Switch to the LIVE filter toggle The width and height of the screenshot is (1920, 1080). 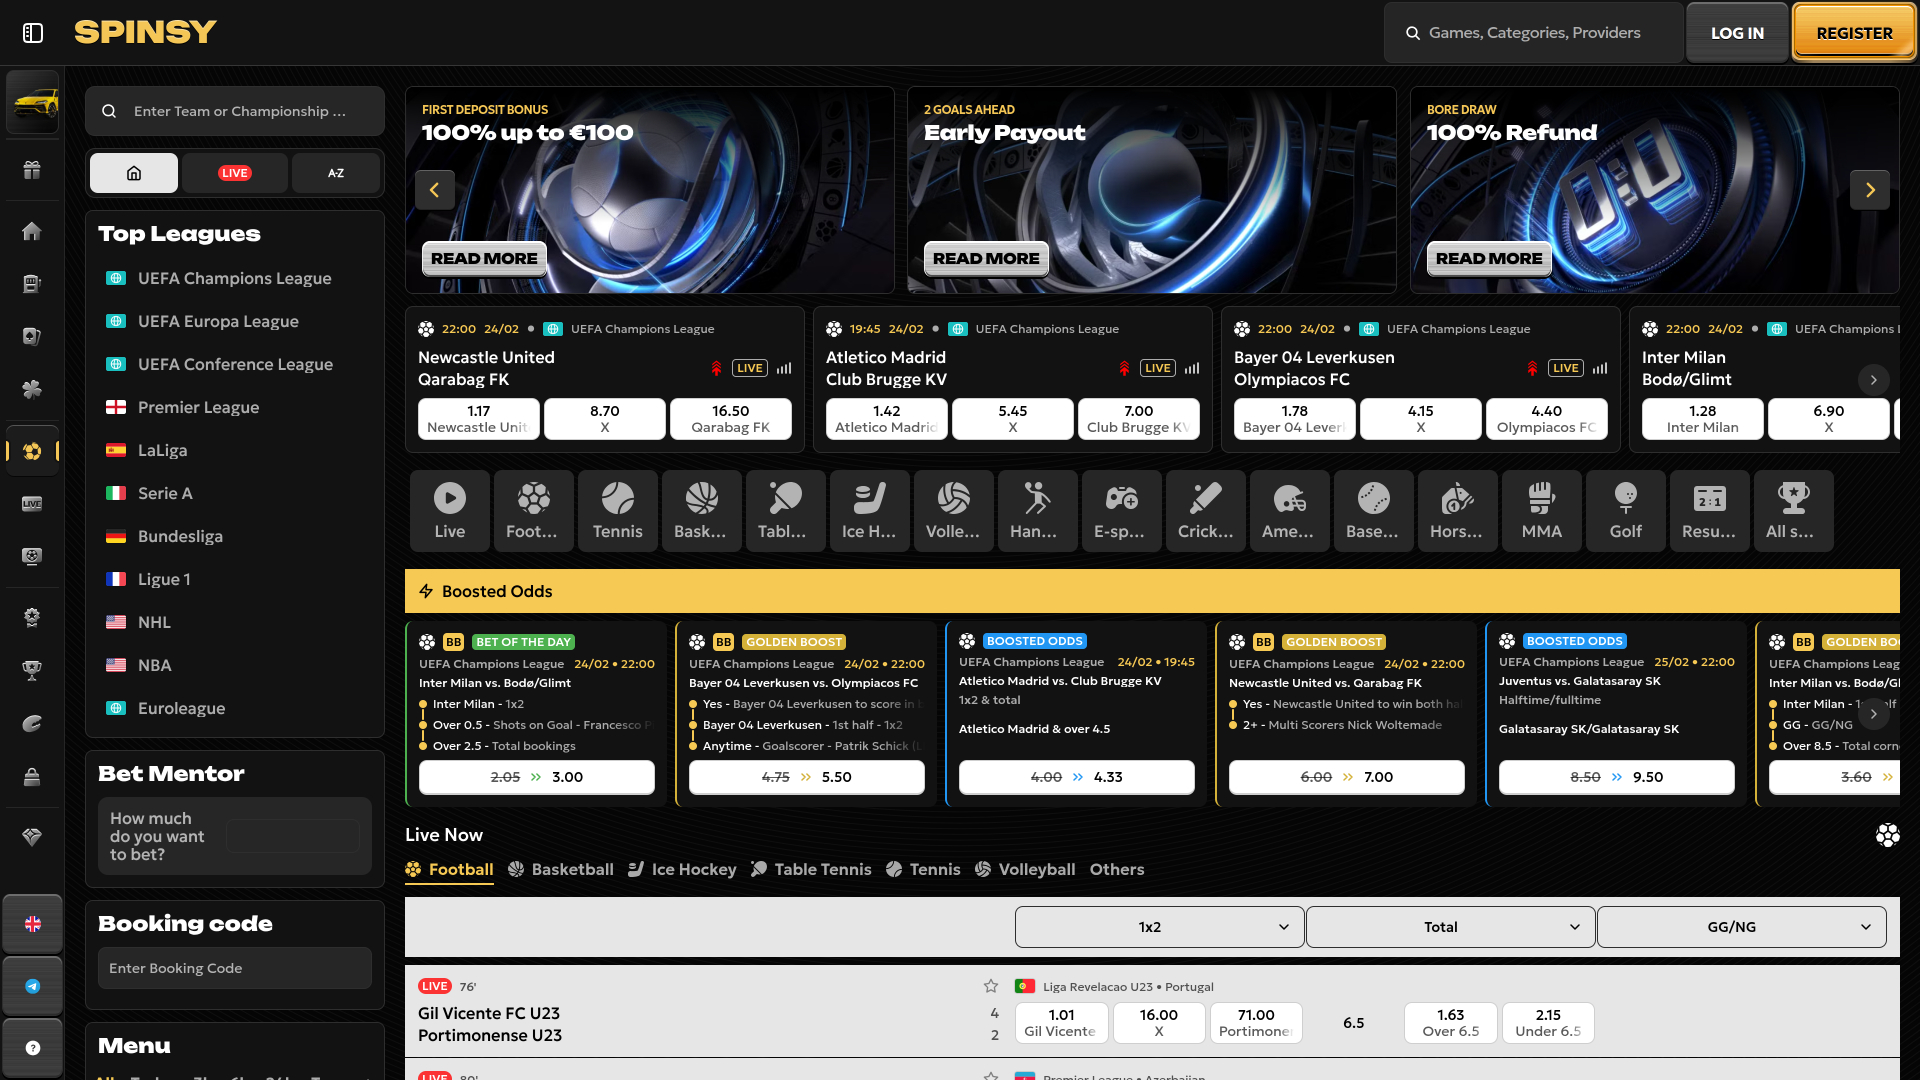point(234,172)
